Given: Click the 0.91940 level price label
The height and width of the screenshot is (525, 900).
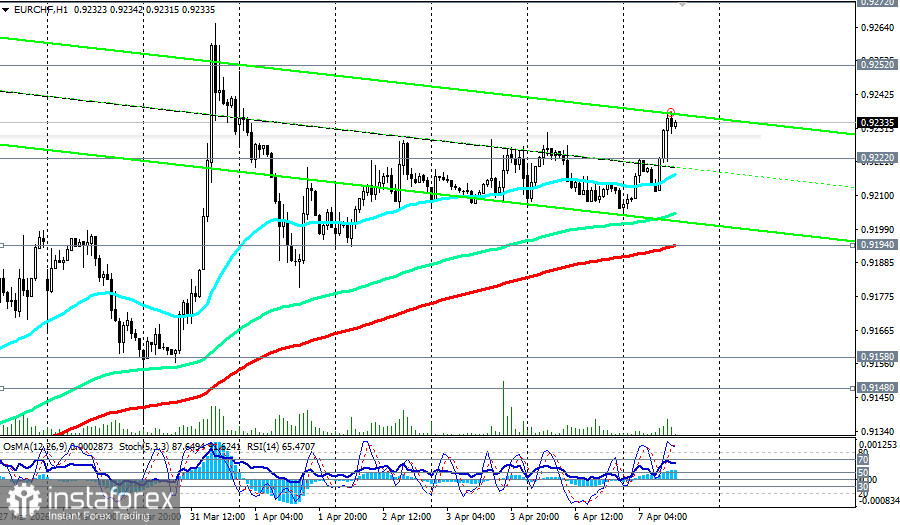Looking at the screenshot, I should pos(876,245).
